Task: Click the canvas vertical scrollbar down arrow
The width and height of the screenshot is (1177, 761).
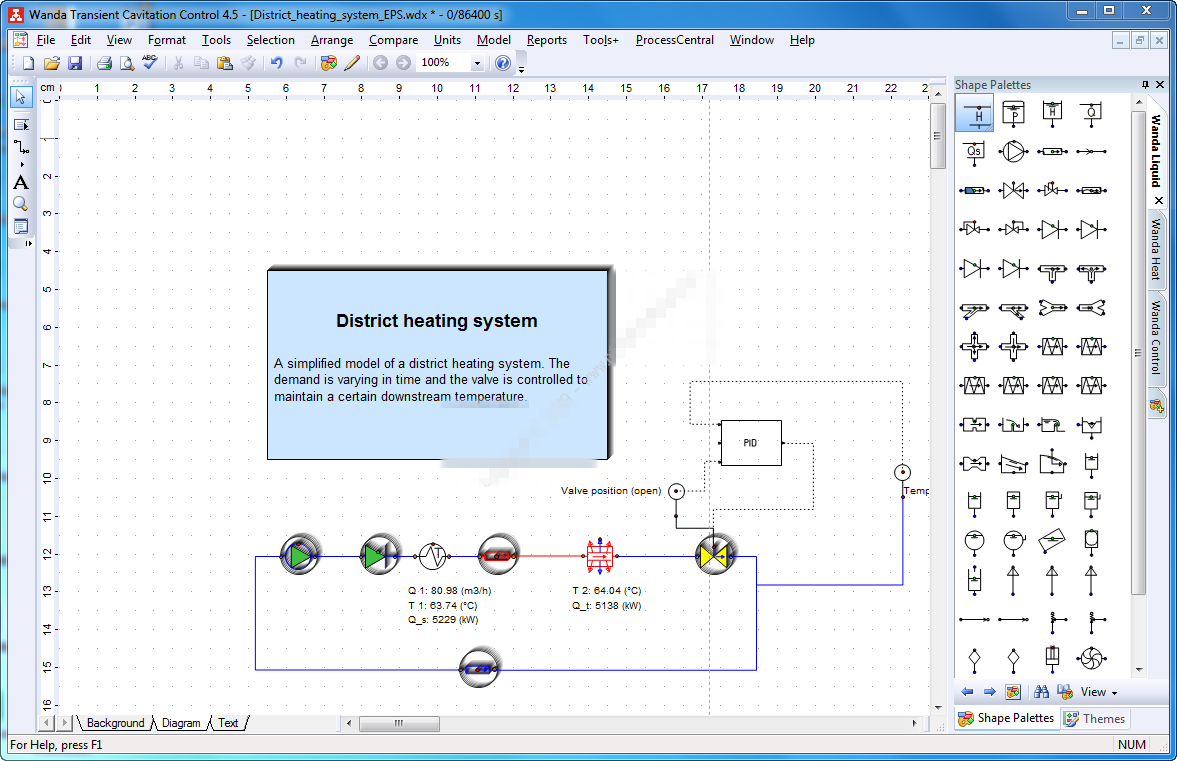Action: click(938, 708)
